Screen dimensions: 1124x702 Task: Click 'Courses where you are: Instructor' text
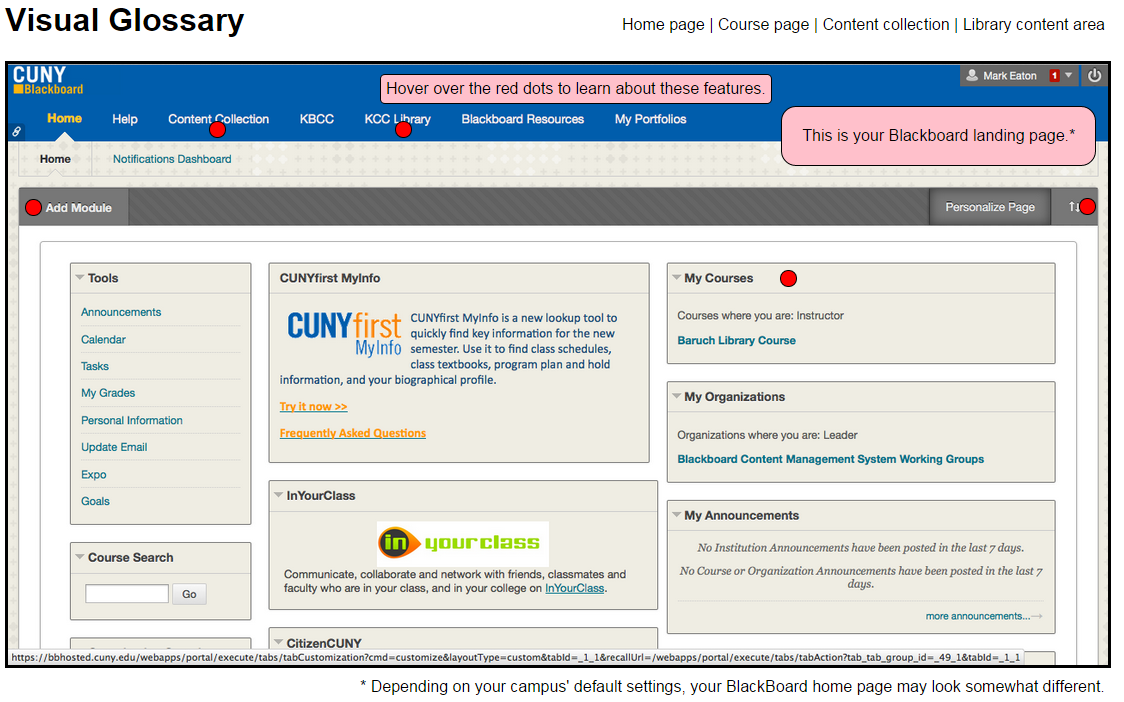761,316
